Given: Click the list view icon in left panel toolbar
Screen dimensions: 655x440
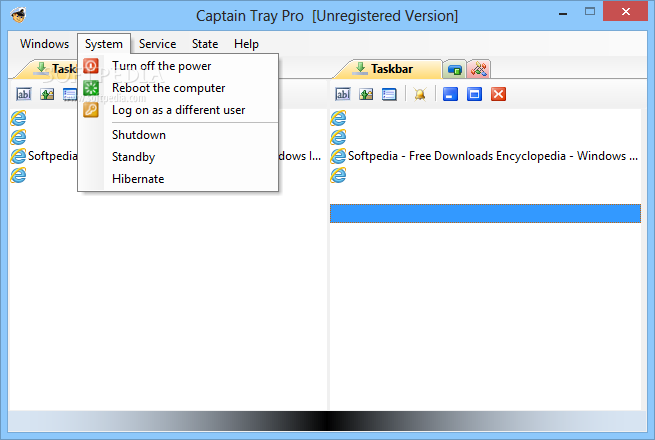Looking at the screenshot, I should click(x=70, y=94).
